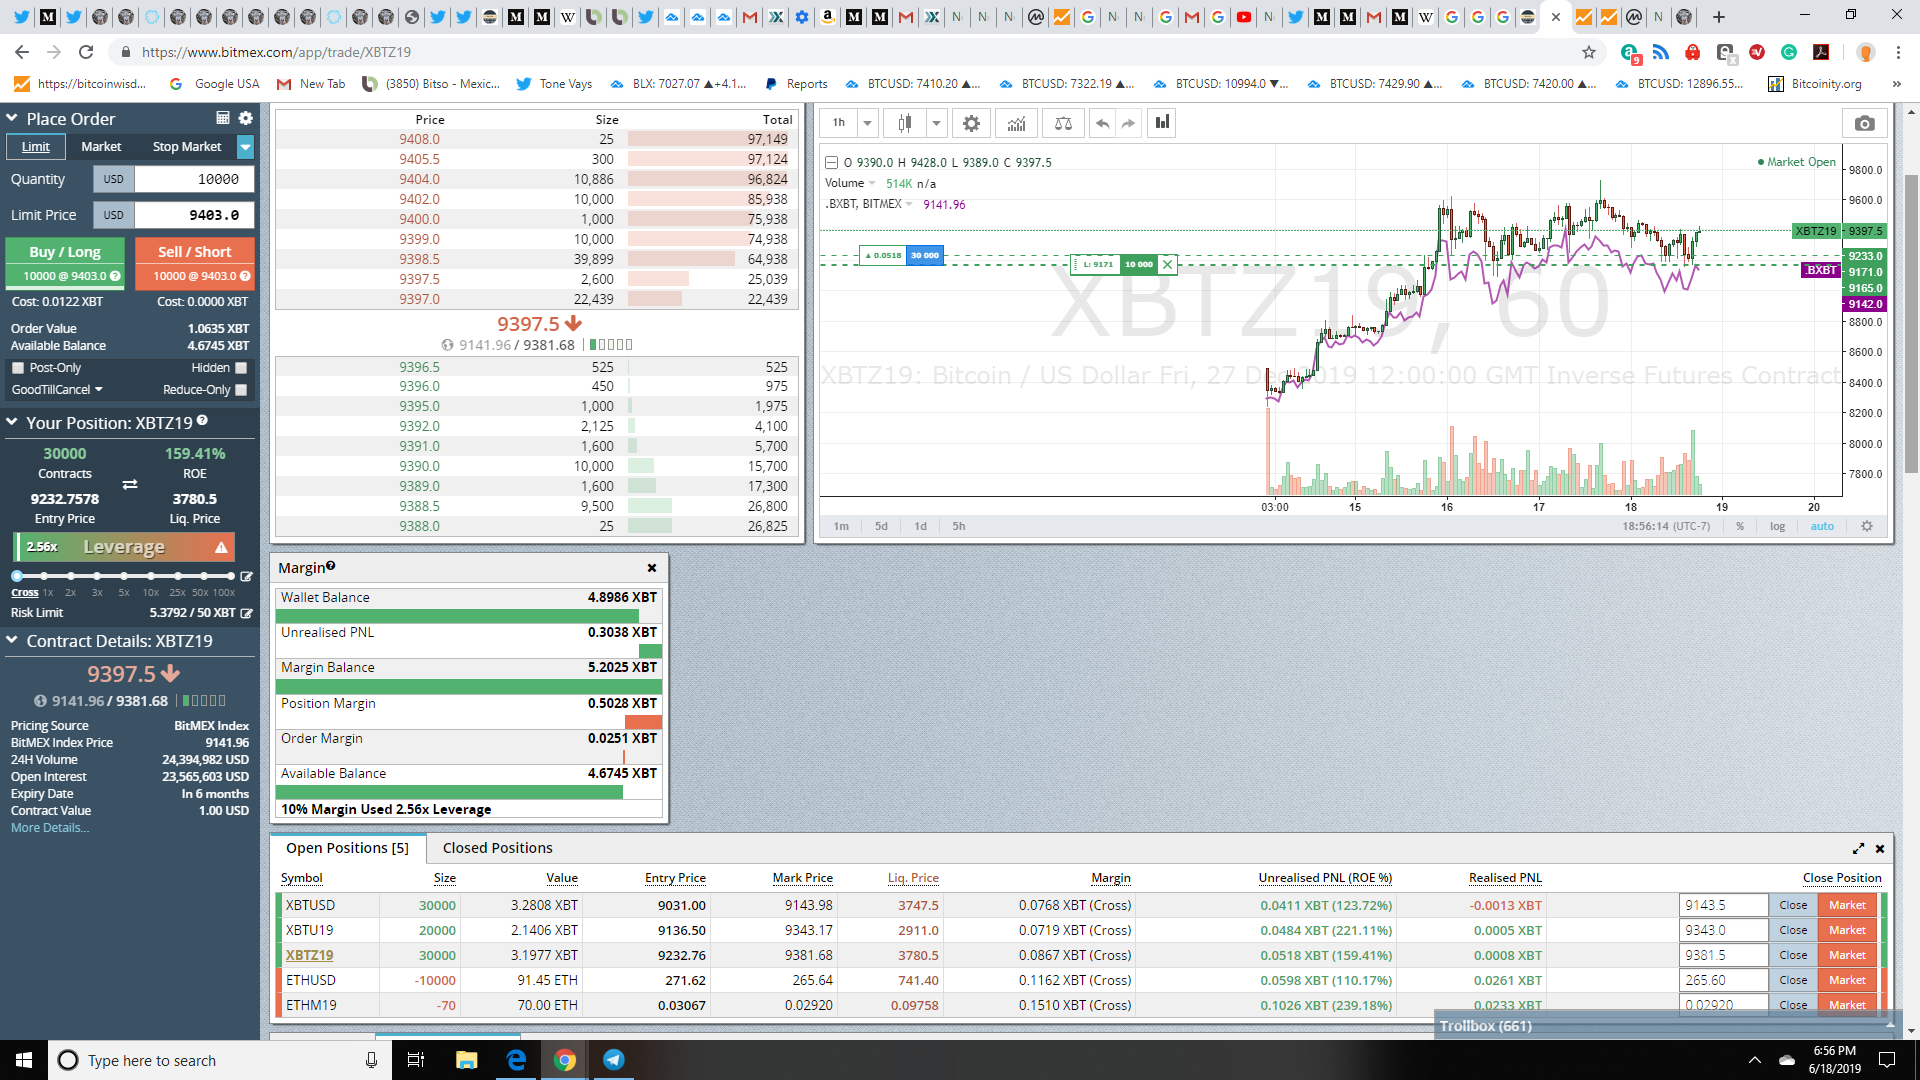
Task: Toggle log scale on chart
Action: click(1777, 526)
